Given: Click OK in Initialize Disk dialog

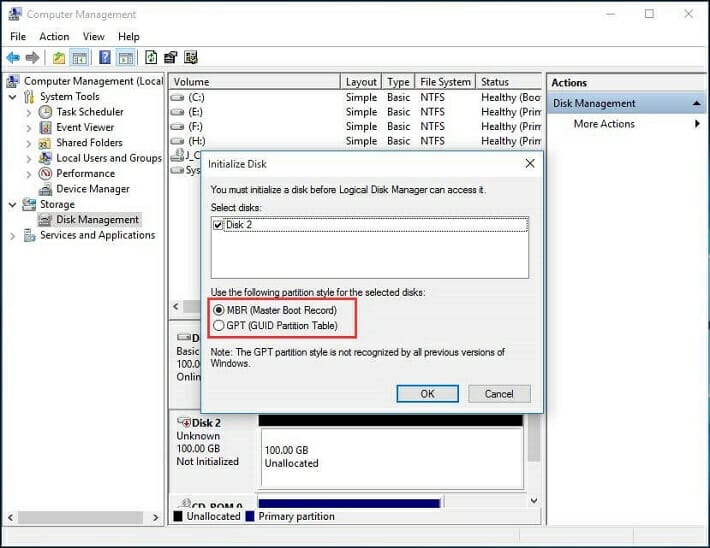Looking at the screenshot, I should (x=427, y=394).
